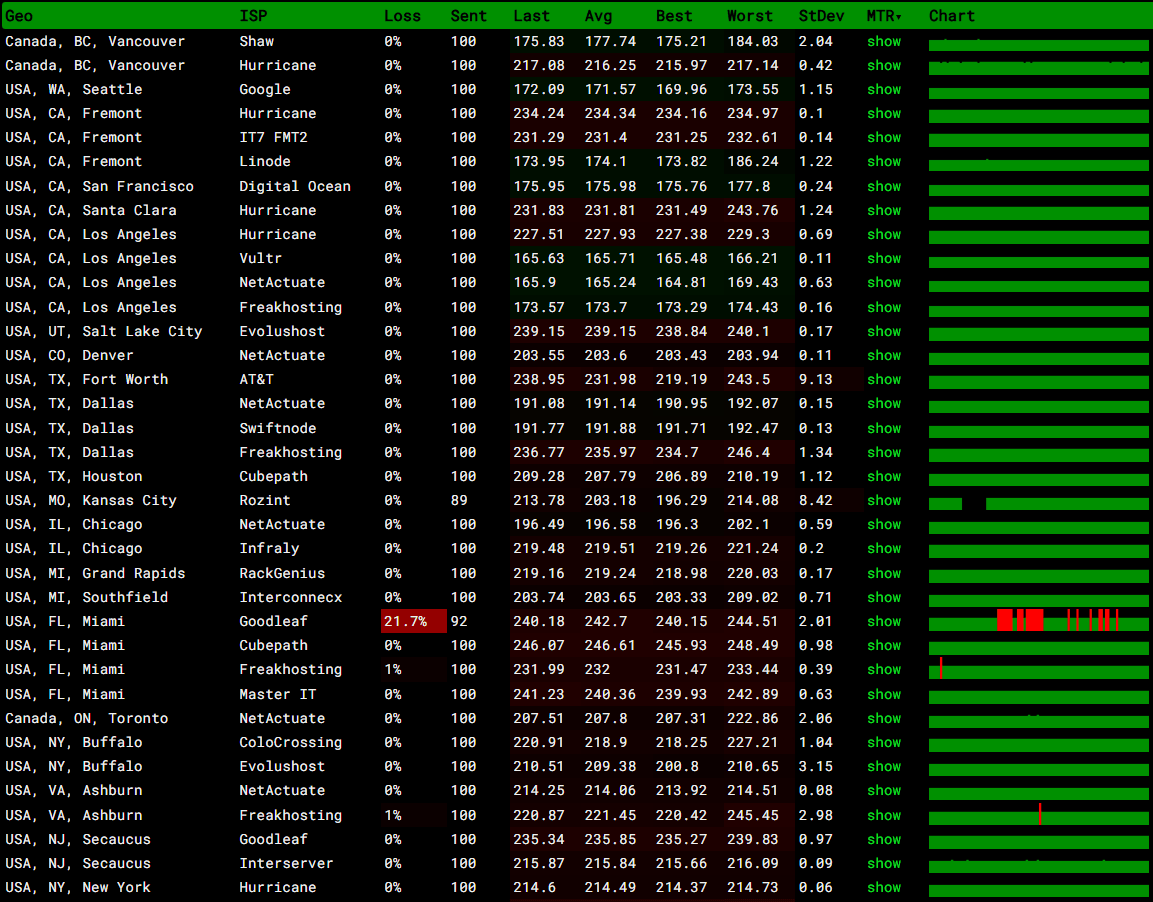Image resolution: width=1153 pixels, height=902 pixels.
Task: Click the Avg column header
Action: coord(598,15)
